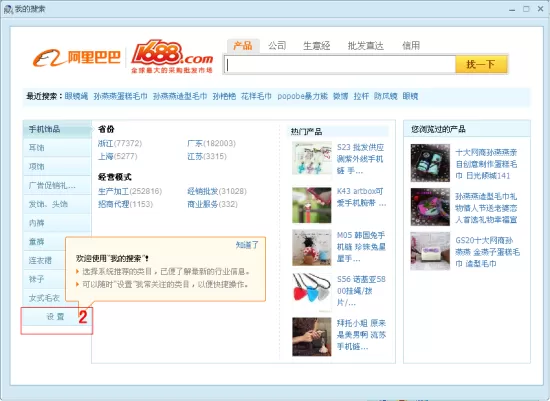Open the GS20十大网商 product link
The height and width of the screenshot is (401, 550).
pos(488,252)
